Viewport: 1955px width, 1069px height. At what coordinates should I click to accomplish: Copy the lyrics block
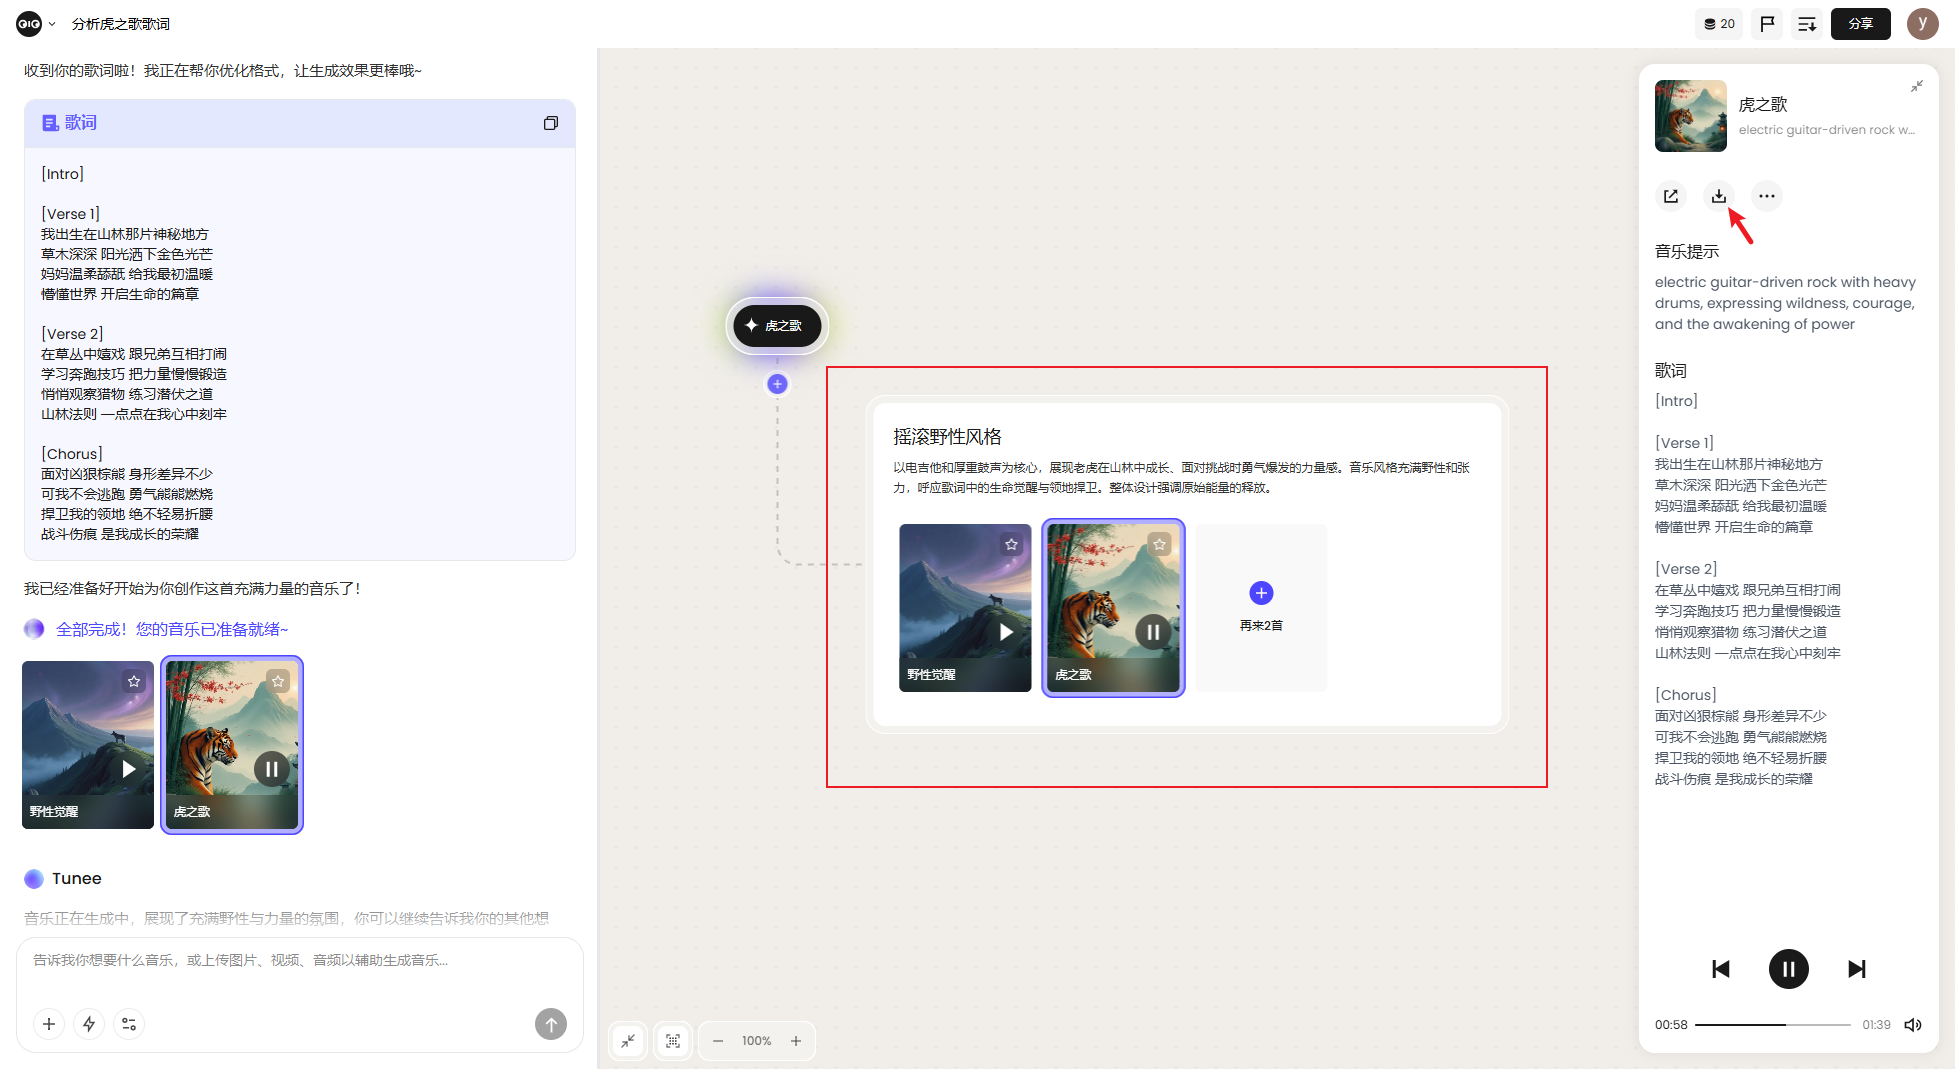click(x=550, y=123)
